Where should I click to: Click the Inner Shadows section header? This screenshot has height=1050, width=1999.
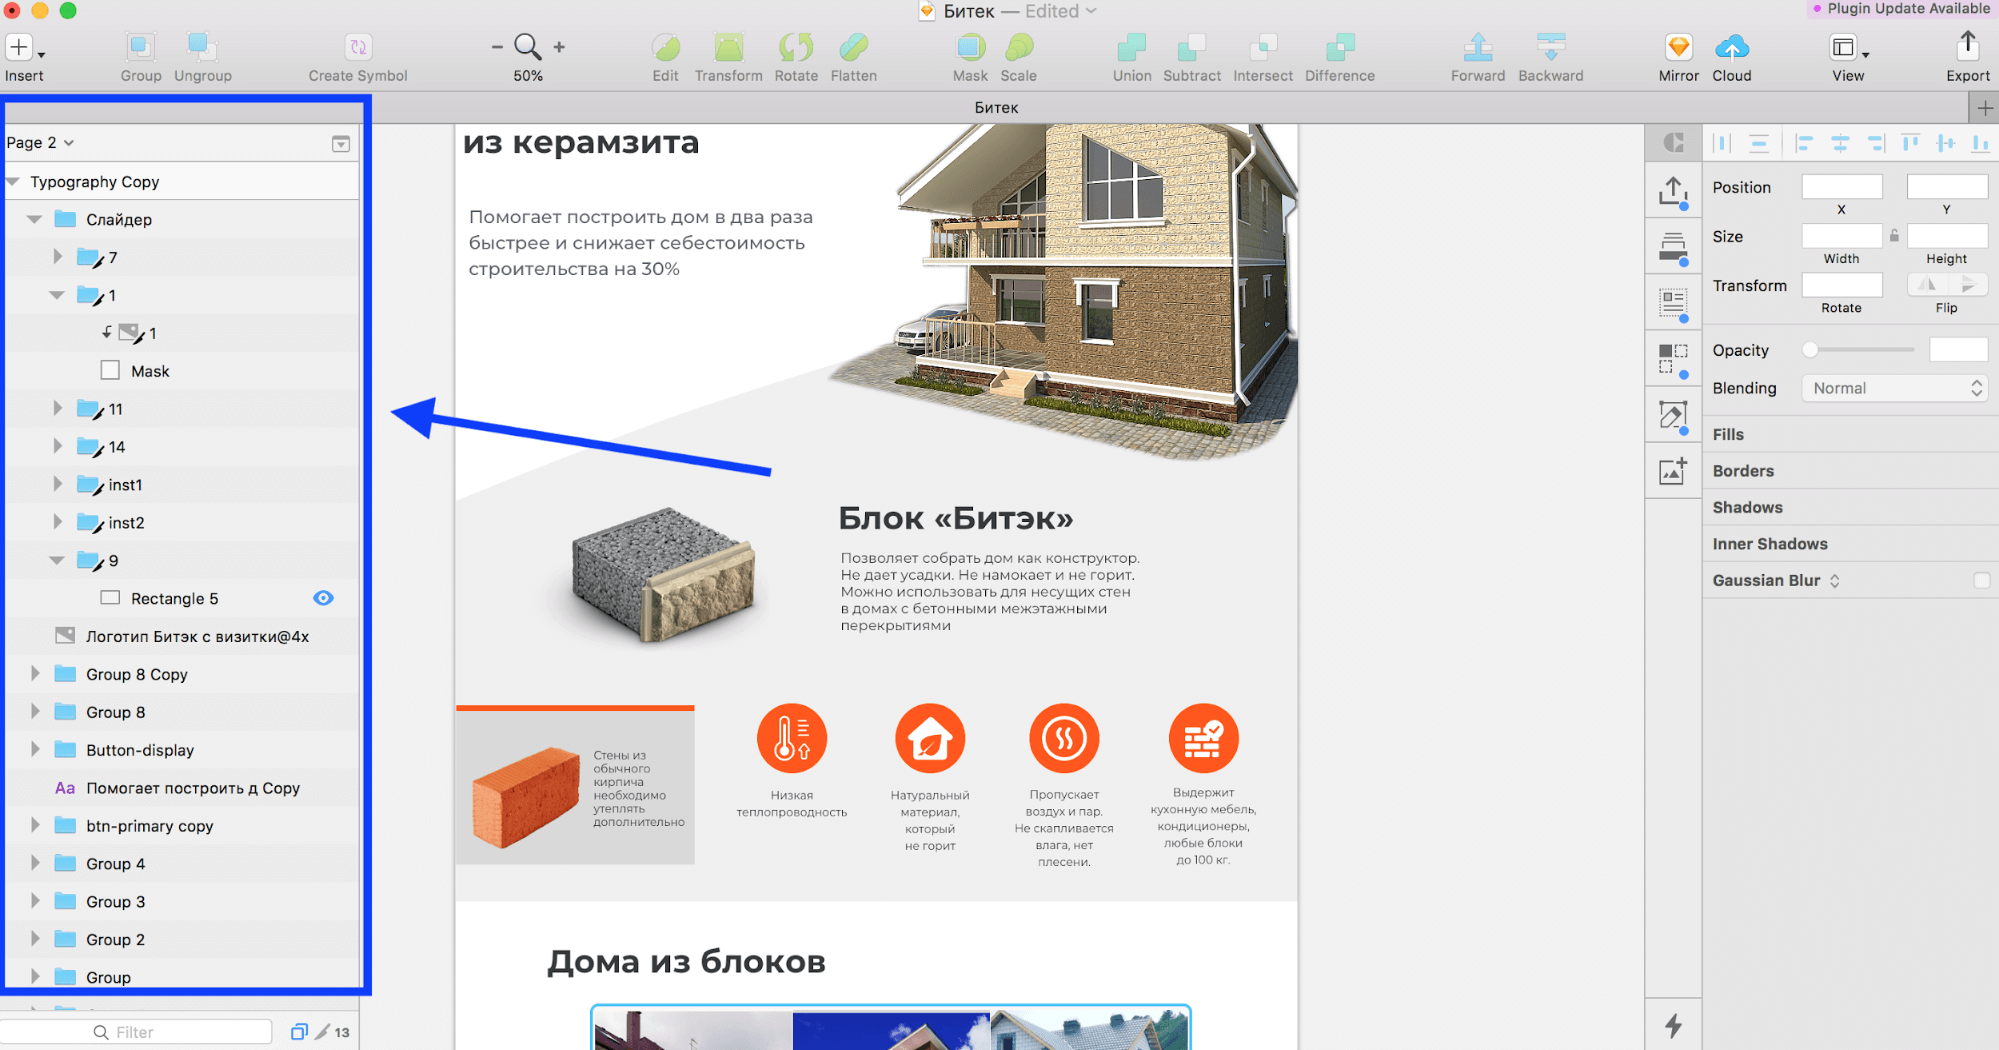(1769, 544)
